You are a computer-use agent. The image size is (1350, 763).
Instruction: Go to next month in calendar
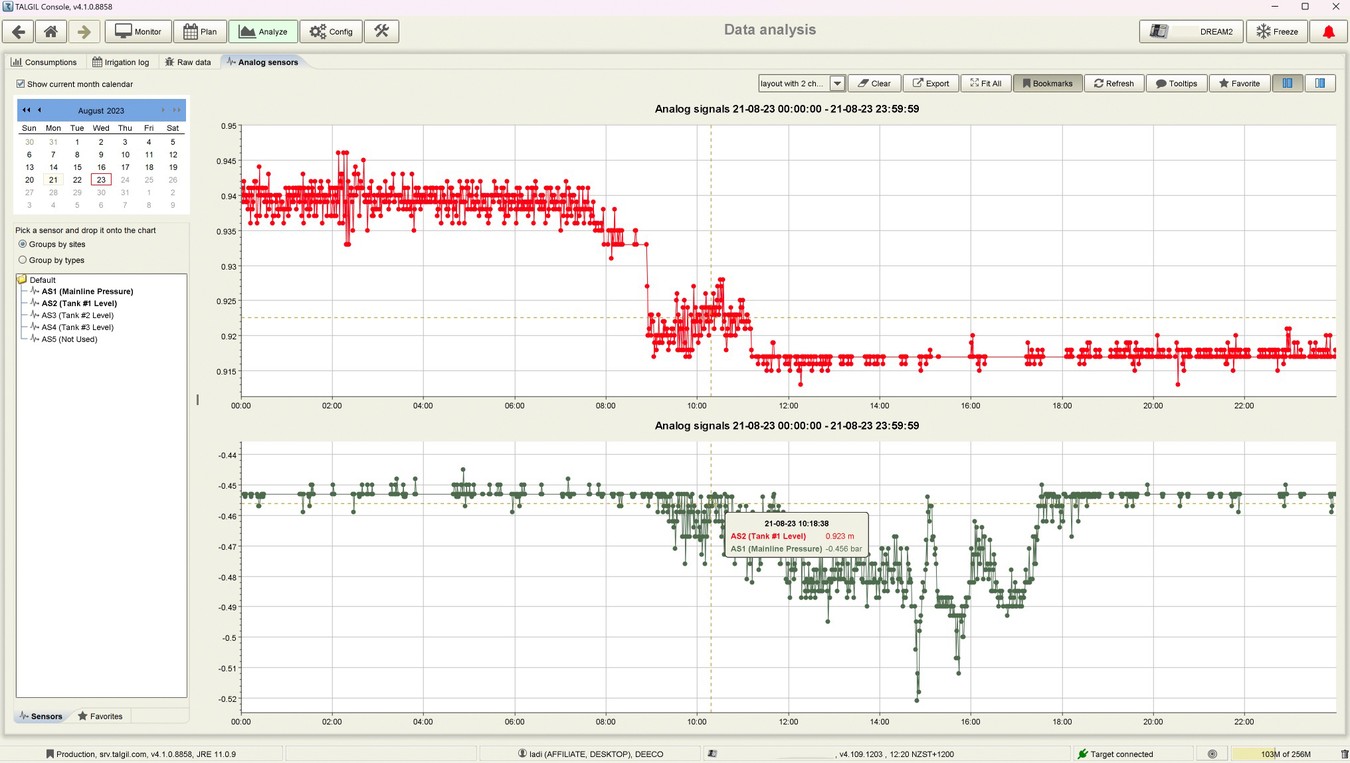[x=163, y=110]
